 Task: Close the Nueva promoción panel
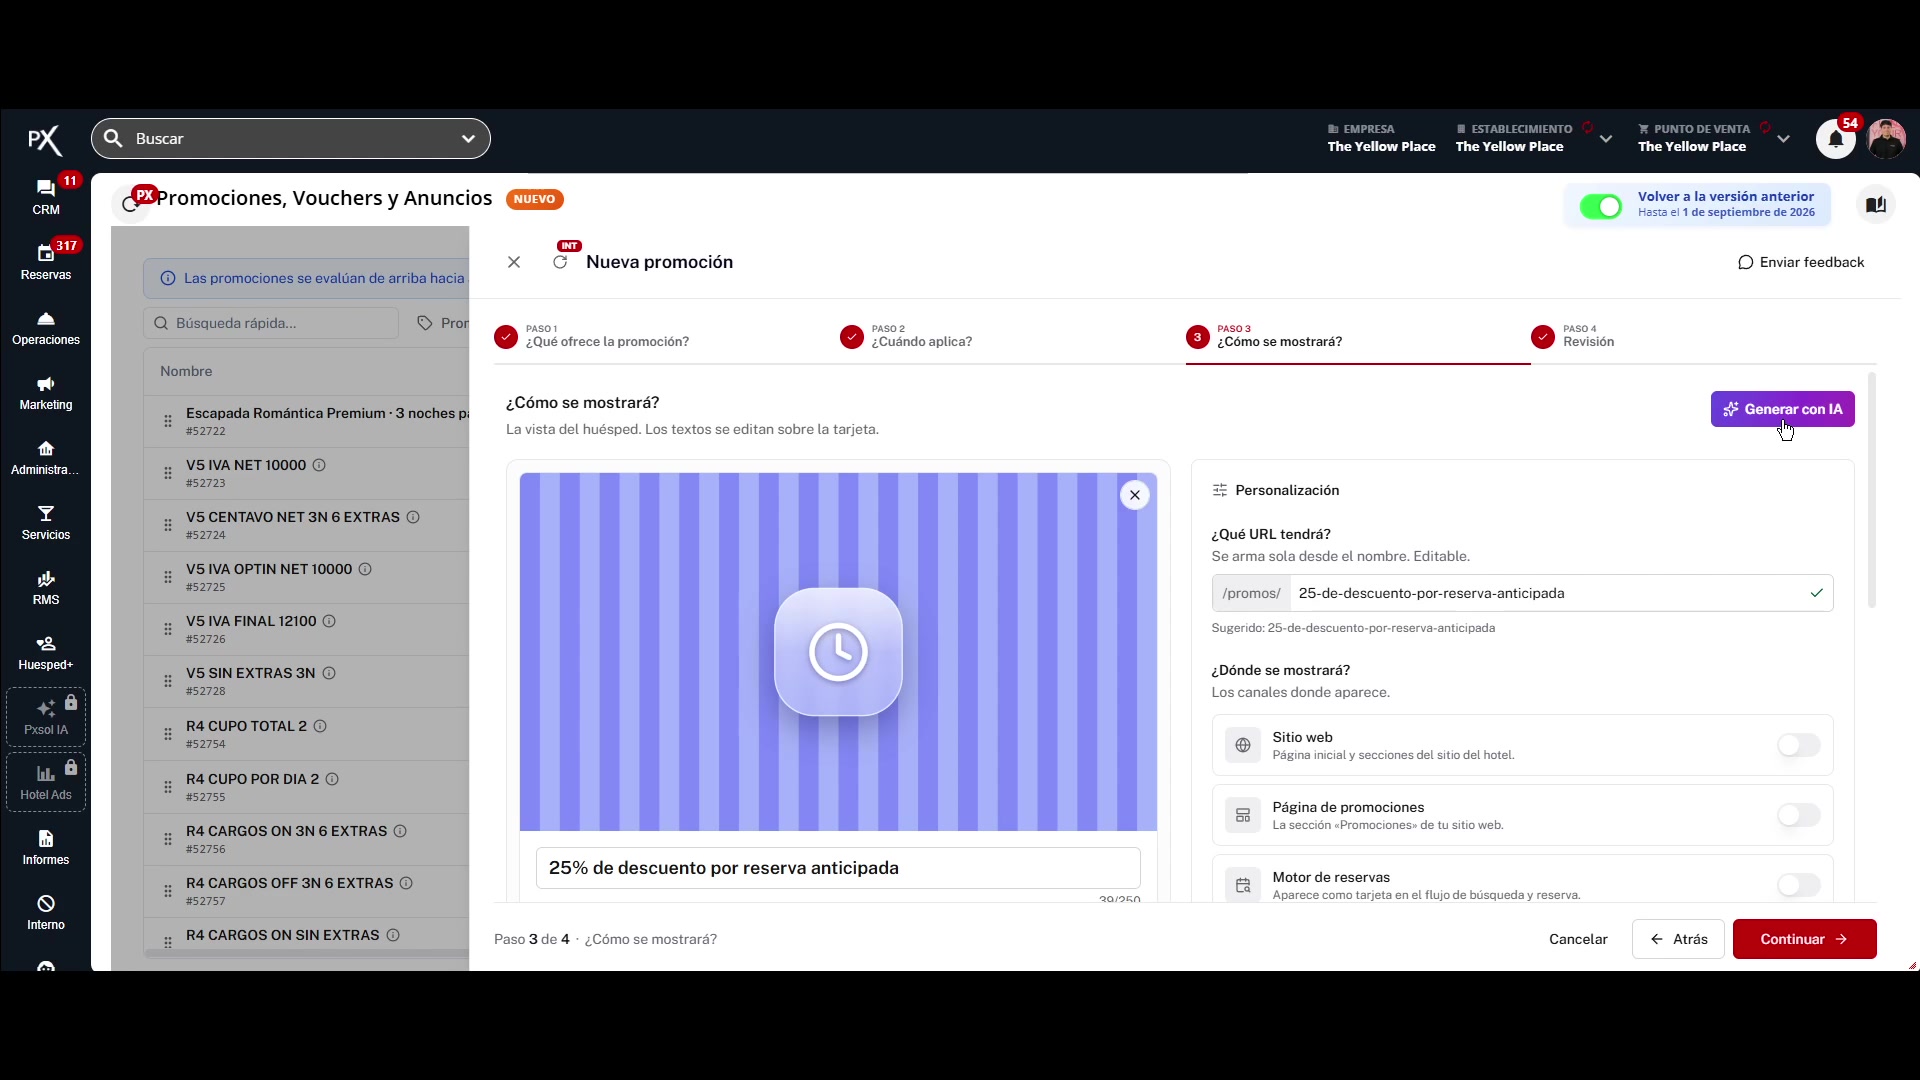coord(514,262)
